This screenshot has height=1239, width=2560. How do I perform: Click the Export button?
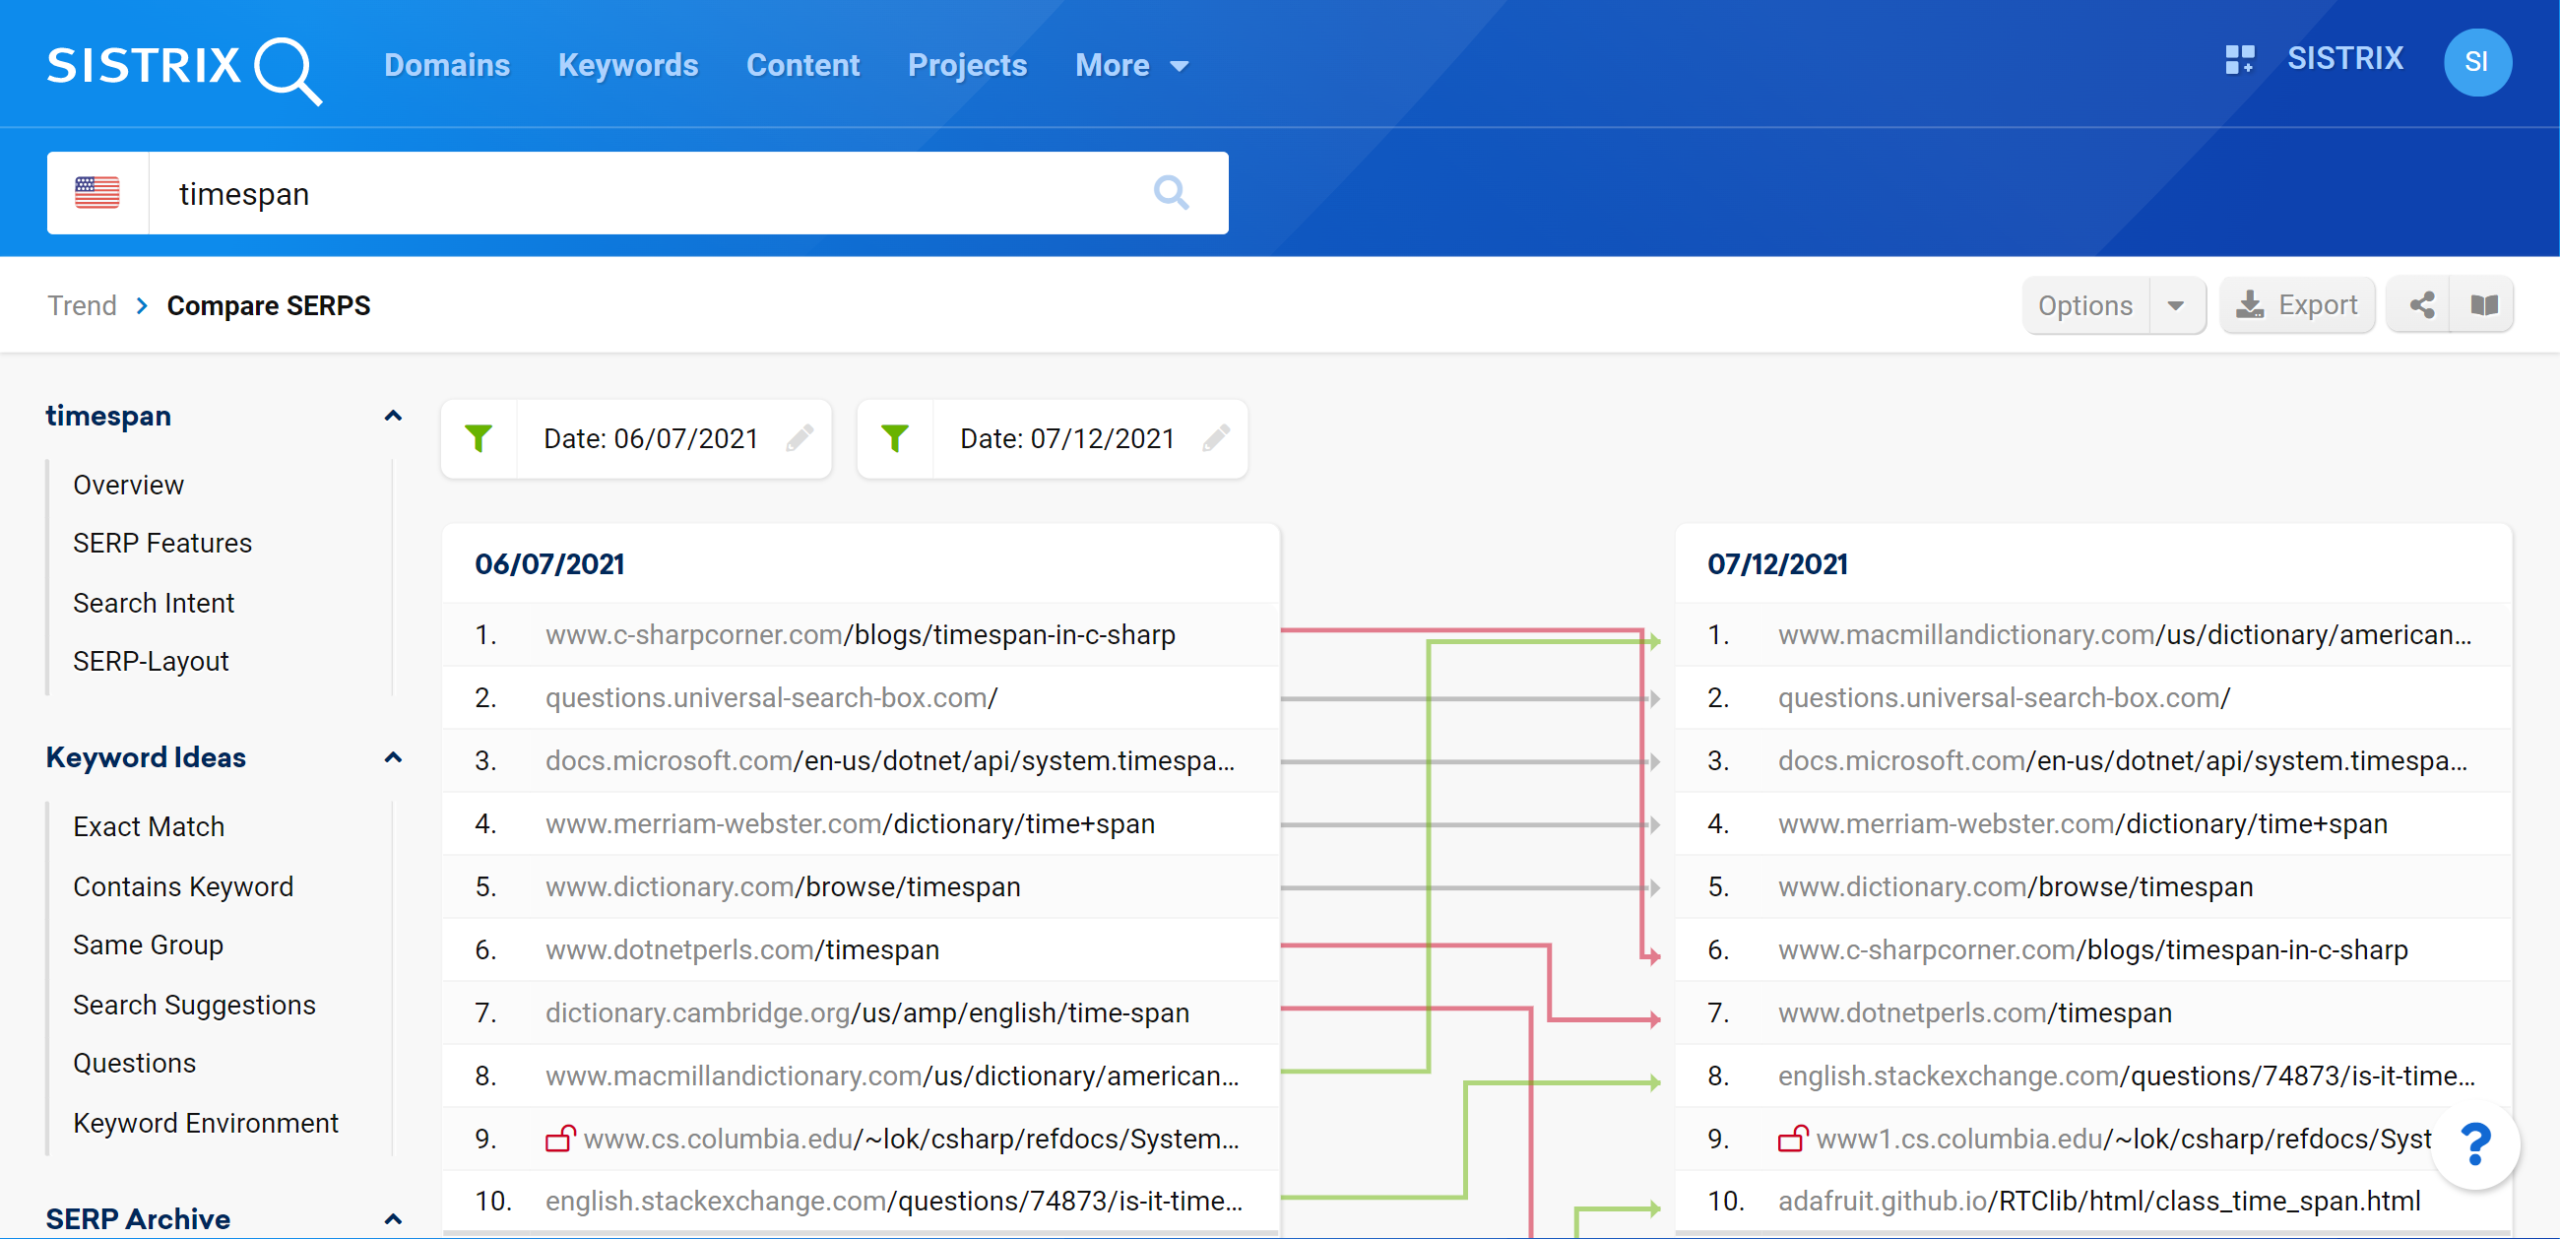(x=2297, y=305)
